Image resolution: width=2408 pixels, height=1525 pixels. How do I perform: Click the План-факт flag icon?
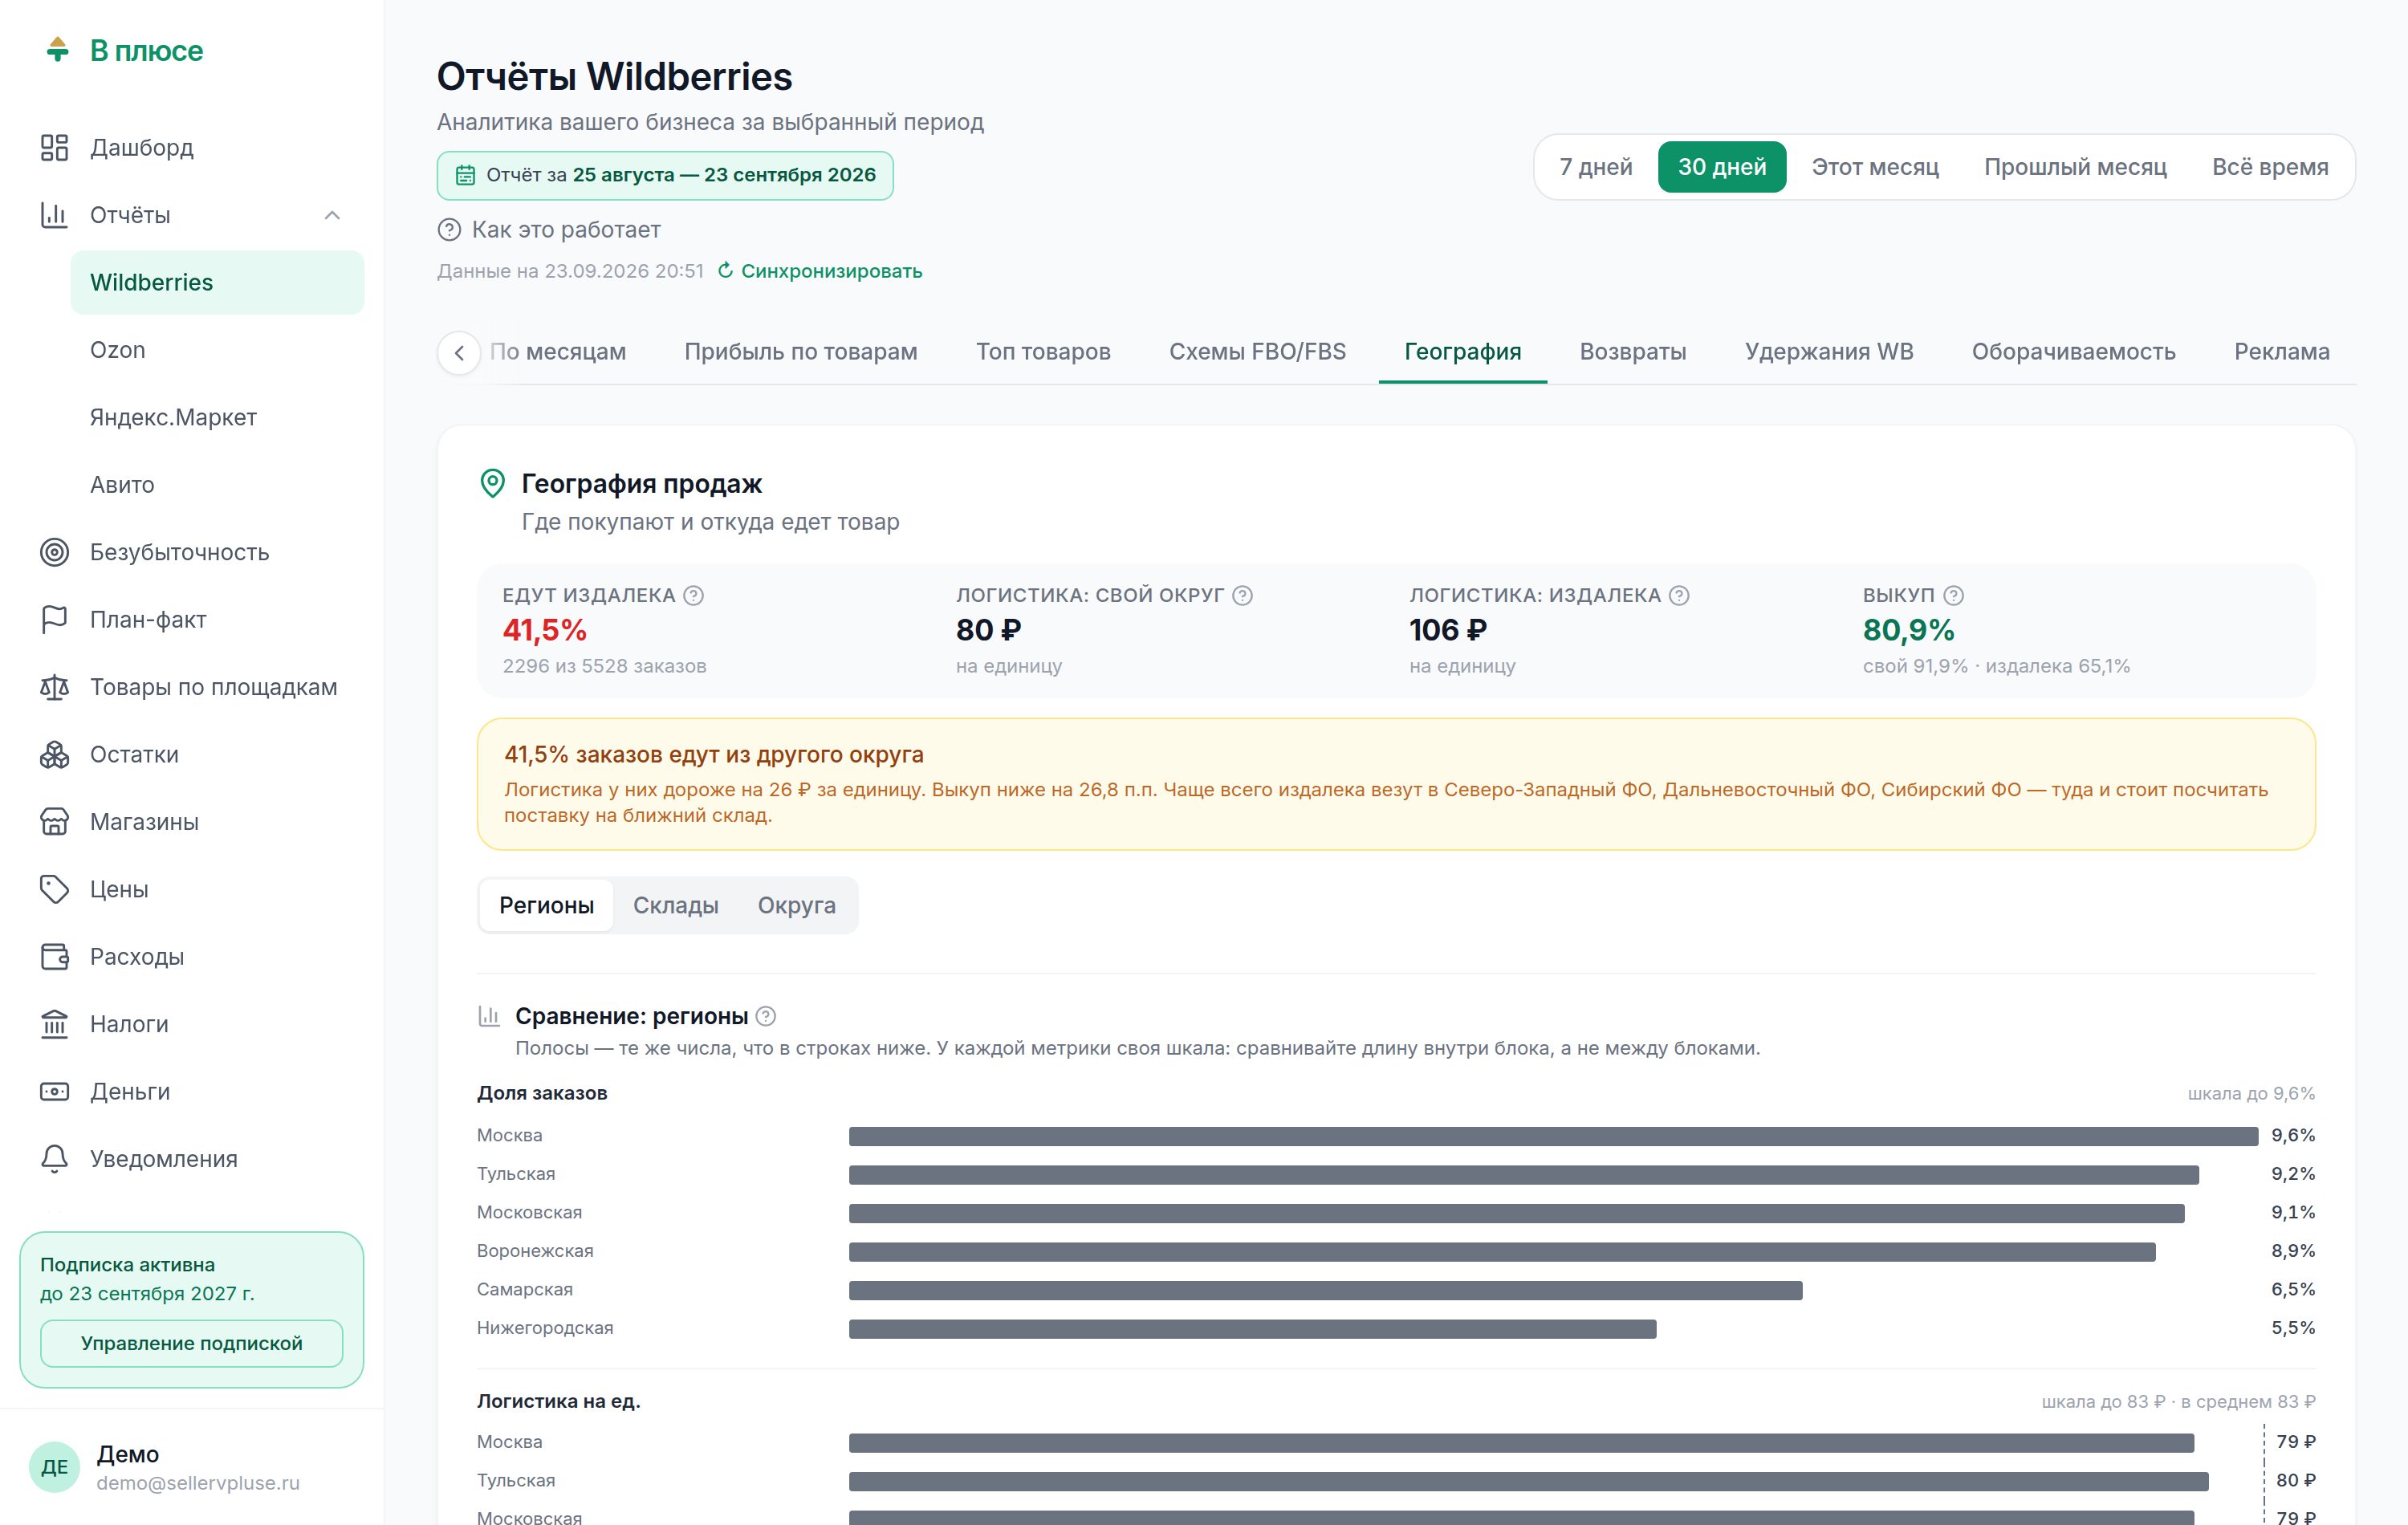(54, 620)
